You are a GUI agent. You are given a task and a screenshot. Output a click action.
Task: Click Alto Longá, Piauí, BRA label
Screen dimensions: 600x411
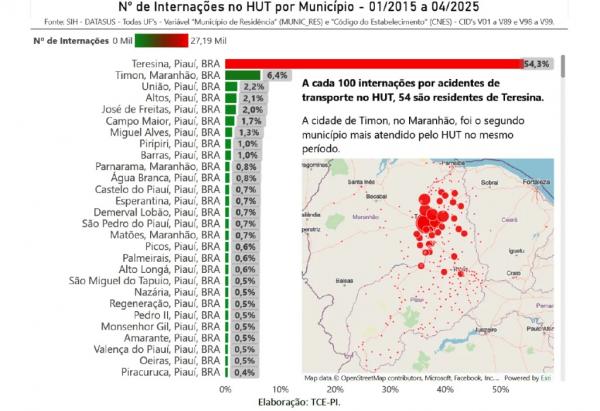tap(170, 269)
